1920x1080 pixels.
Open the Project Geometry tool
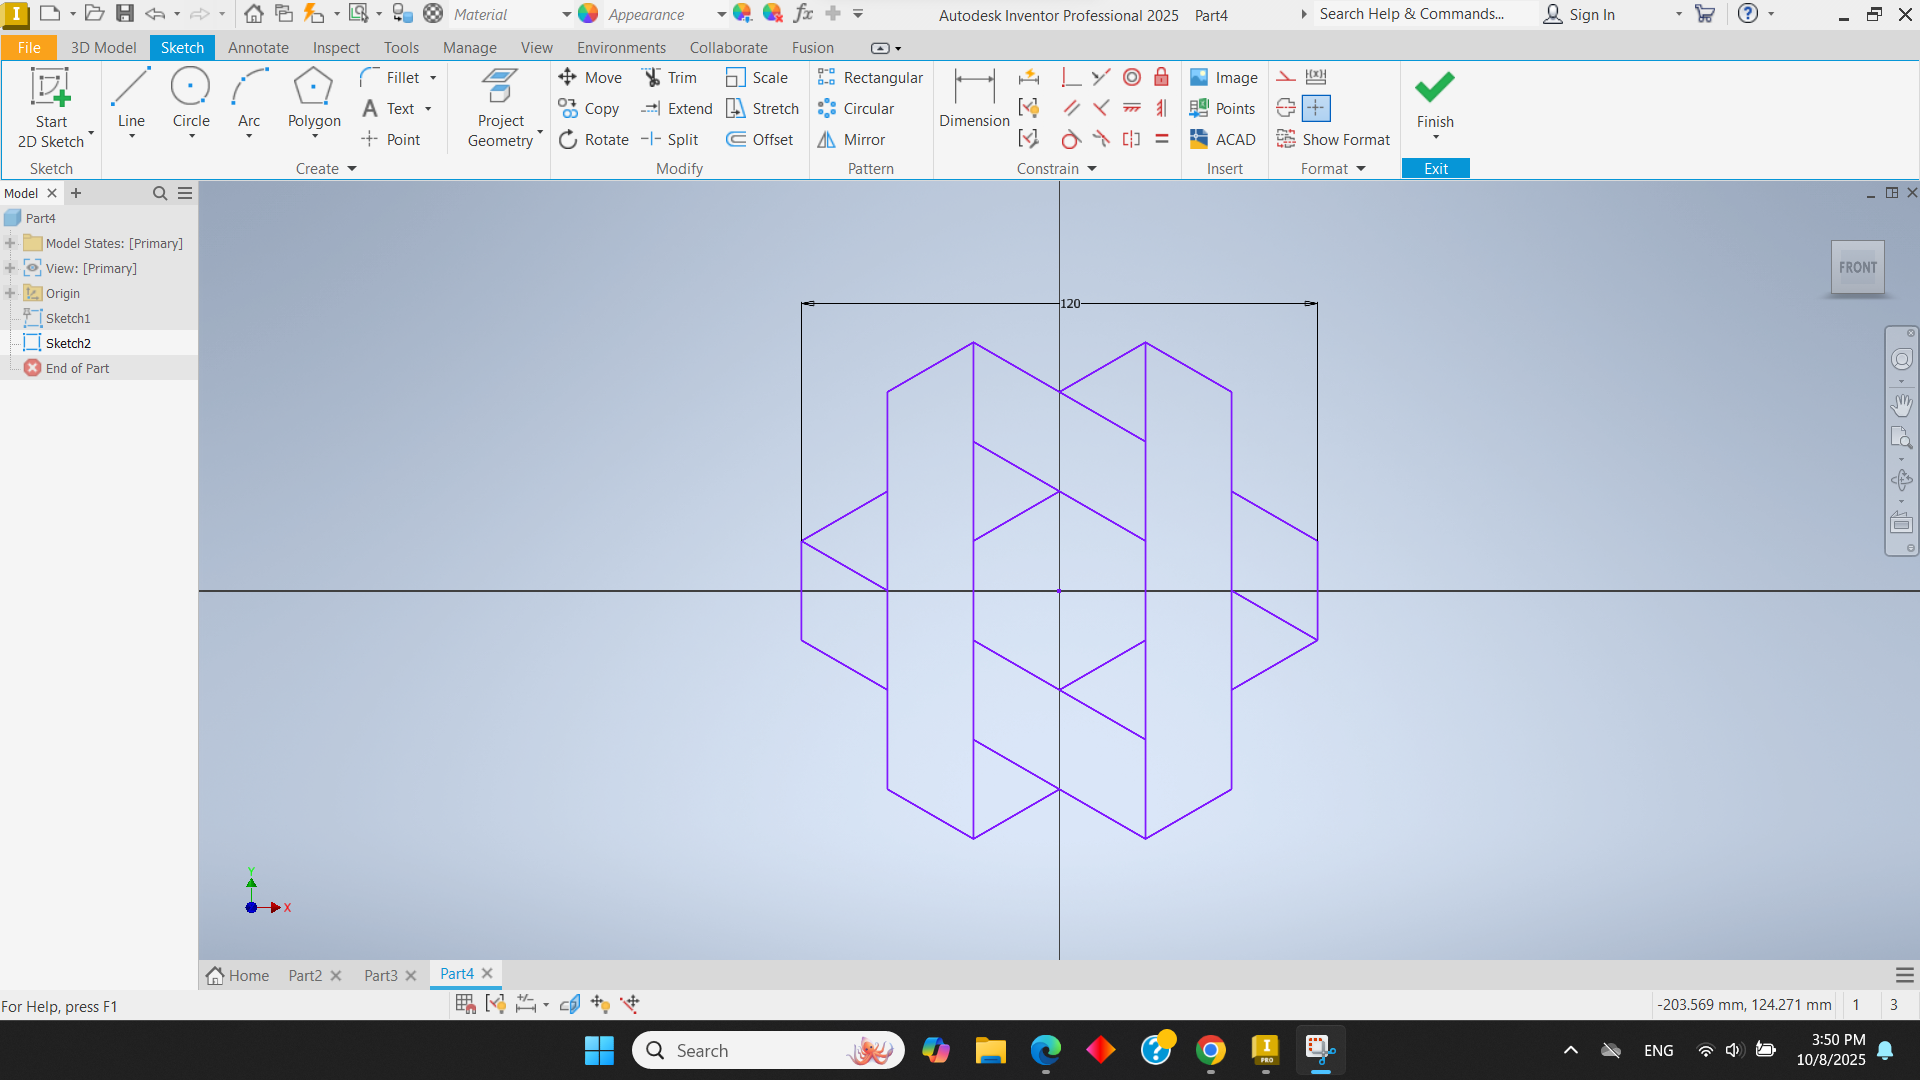[x=500, y=108]
